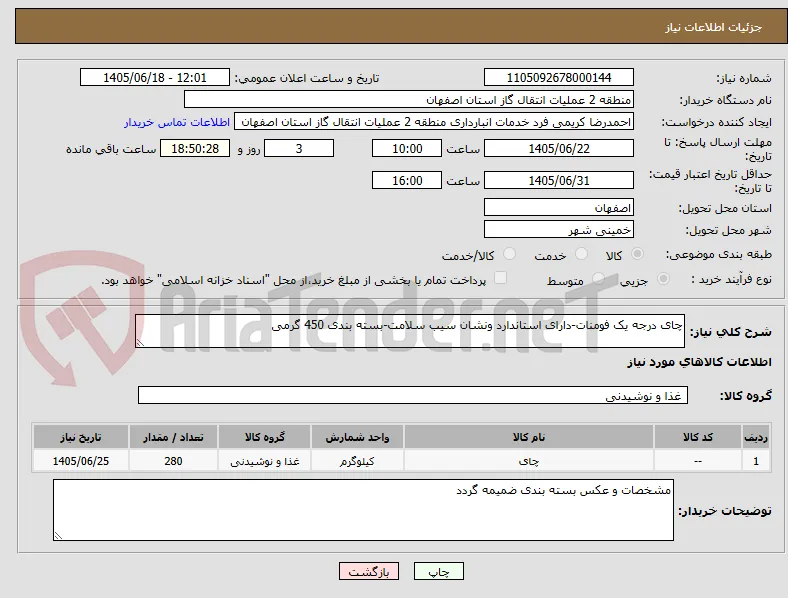
Task: Click the شرح کلی نیاز description textarea
Action: 410,331
